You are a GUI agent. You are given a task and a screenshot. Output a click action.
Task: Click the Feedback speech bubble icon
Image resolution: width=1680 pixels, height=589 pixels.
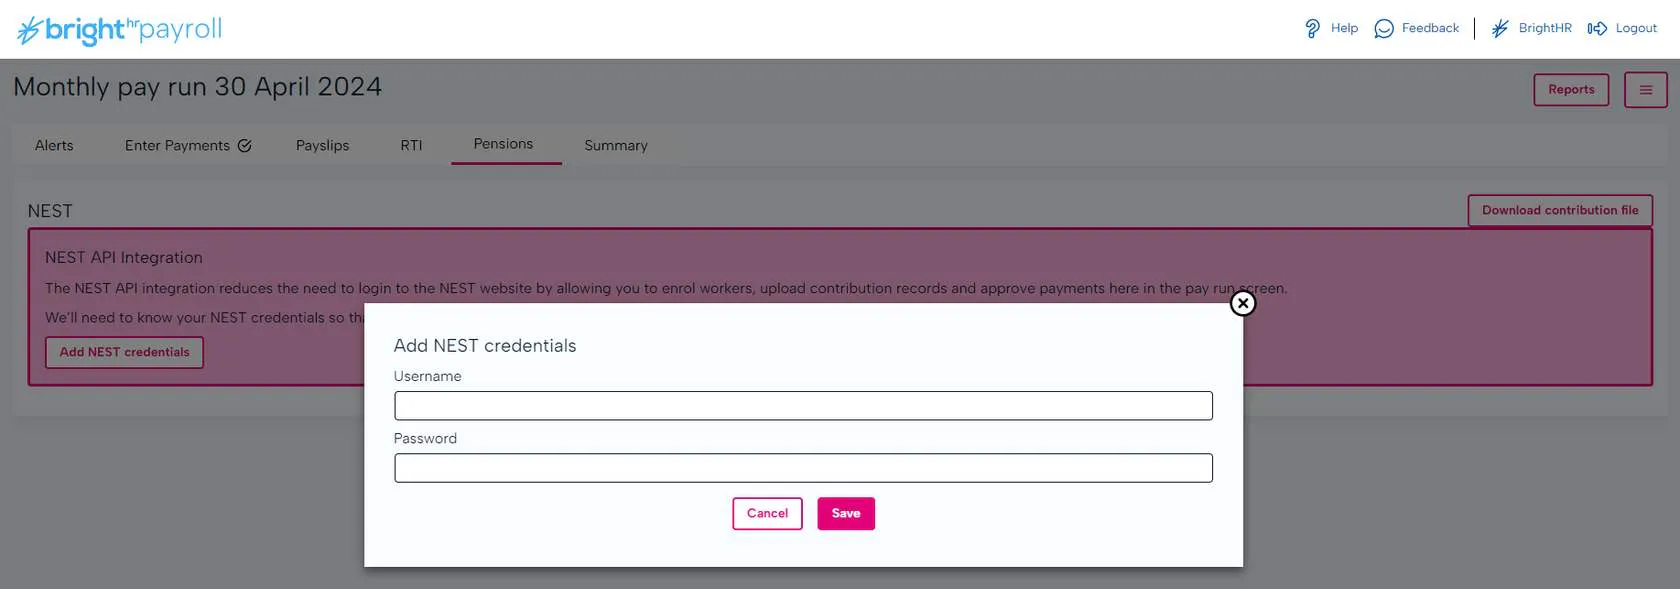pos(1384,29)
